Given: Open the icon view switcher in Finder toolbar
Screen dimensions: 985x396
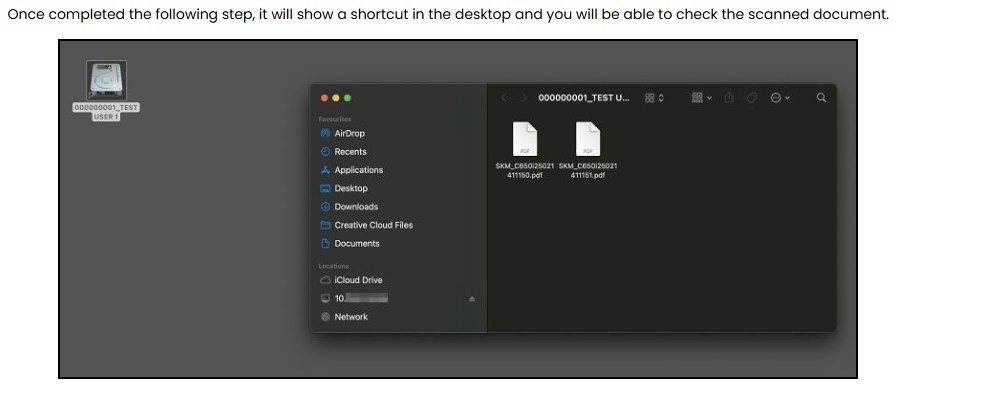Looking at the screenshot, I should pyautogui.click(x=655, y=97).
